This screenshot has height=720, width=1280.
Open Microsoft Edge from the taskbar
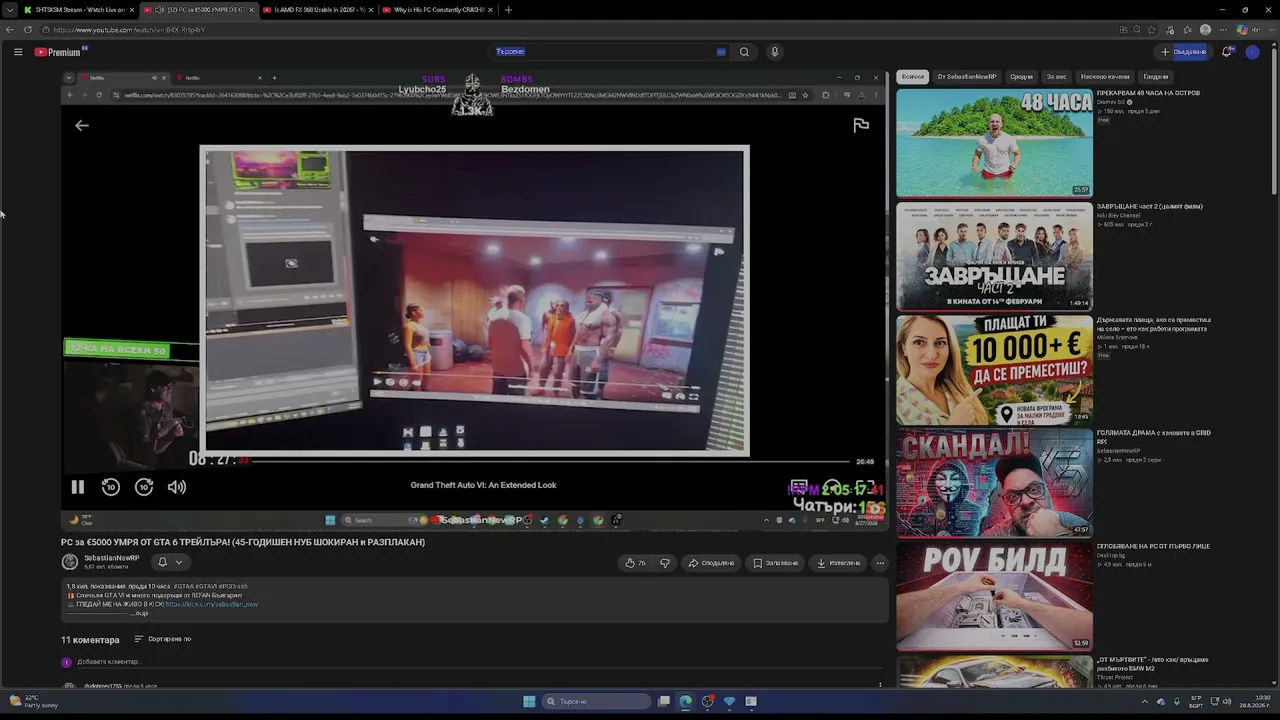coord(685,701)
